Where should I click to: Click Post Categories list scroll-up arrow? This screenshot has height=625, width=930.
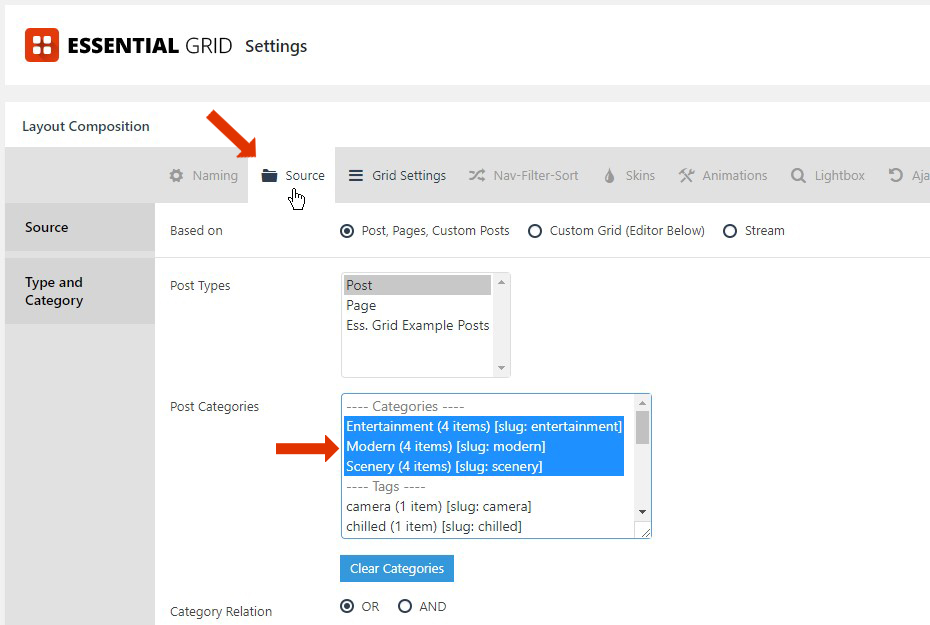point(642,403)
